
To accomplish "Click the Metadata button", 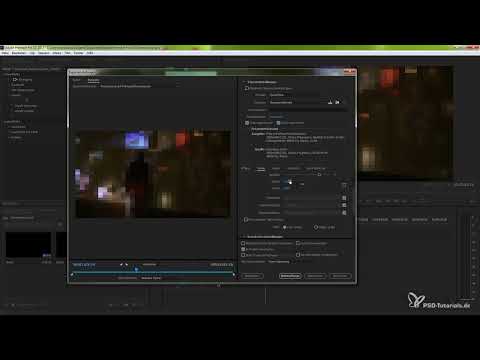I will [252, 276].
